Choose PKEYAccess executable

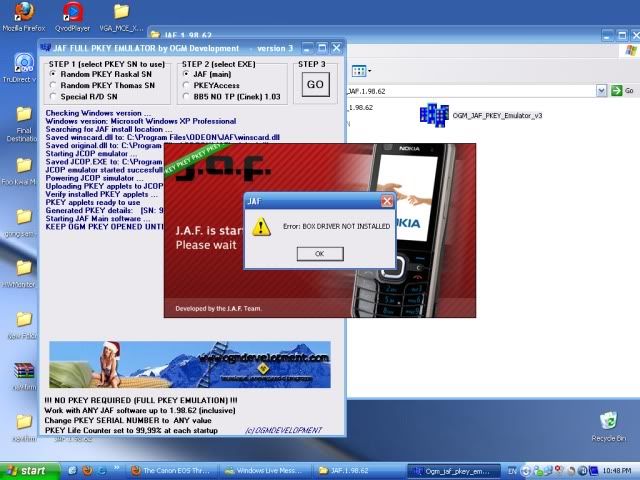pyautogui.click(x=211, y=85)
